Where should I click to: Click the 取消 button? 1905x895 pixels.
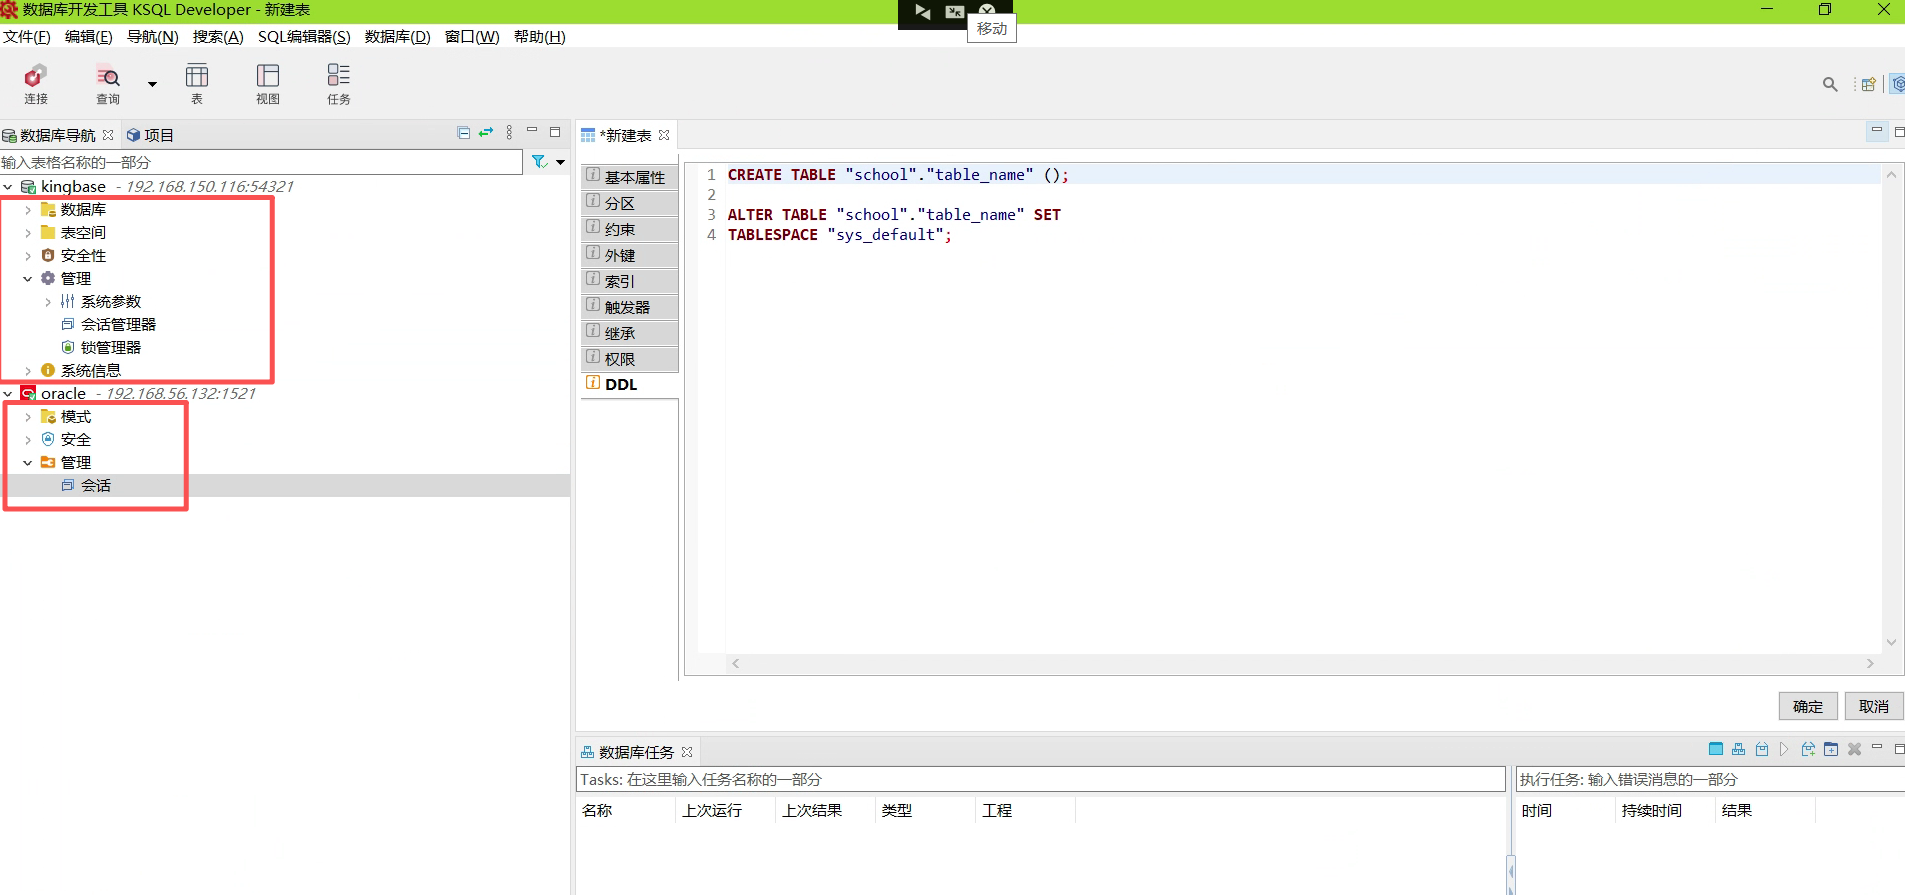click(1873, 706)
